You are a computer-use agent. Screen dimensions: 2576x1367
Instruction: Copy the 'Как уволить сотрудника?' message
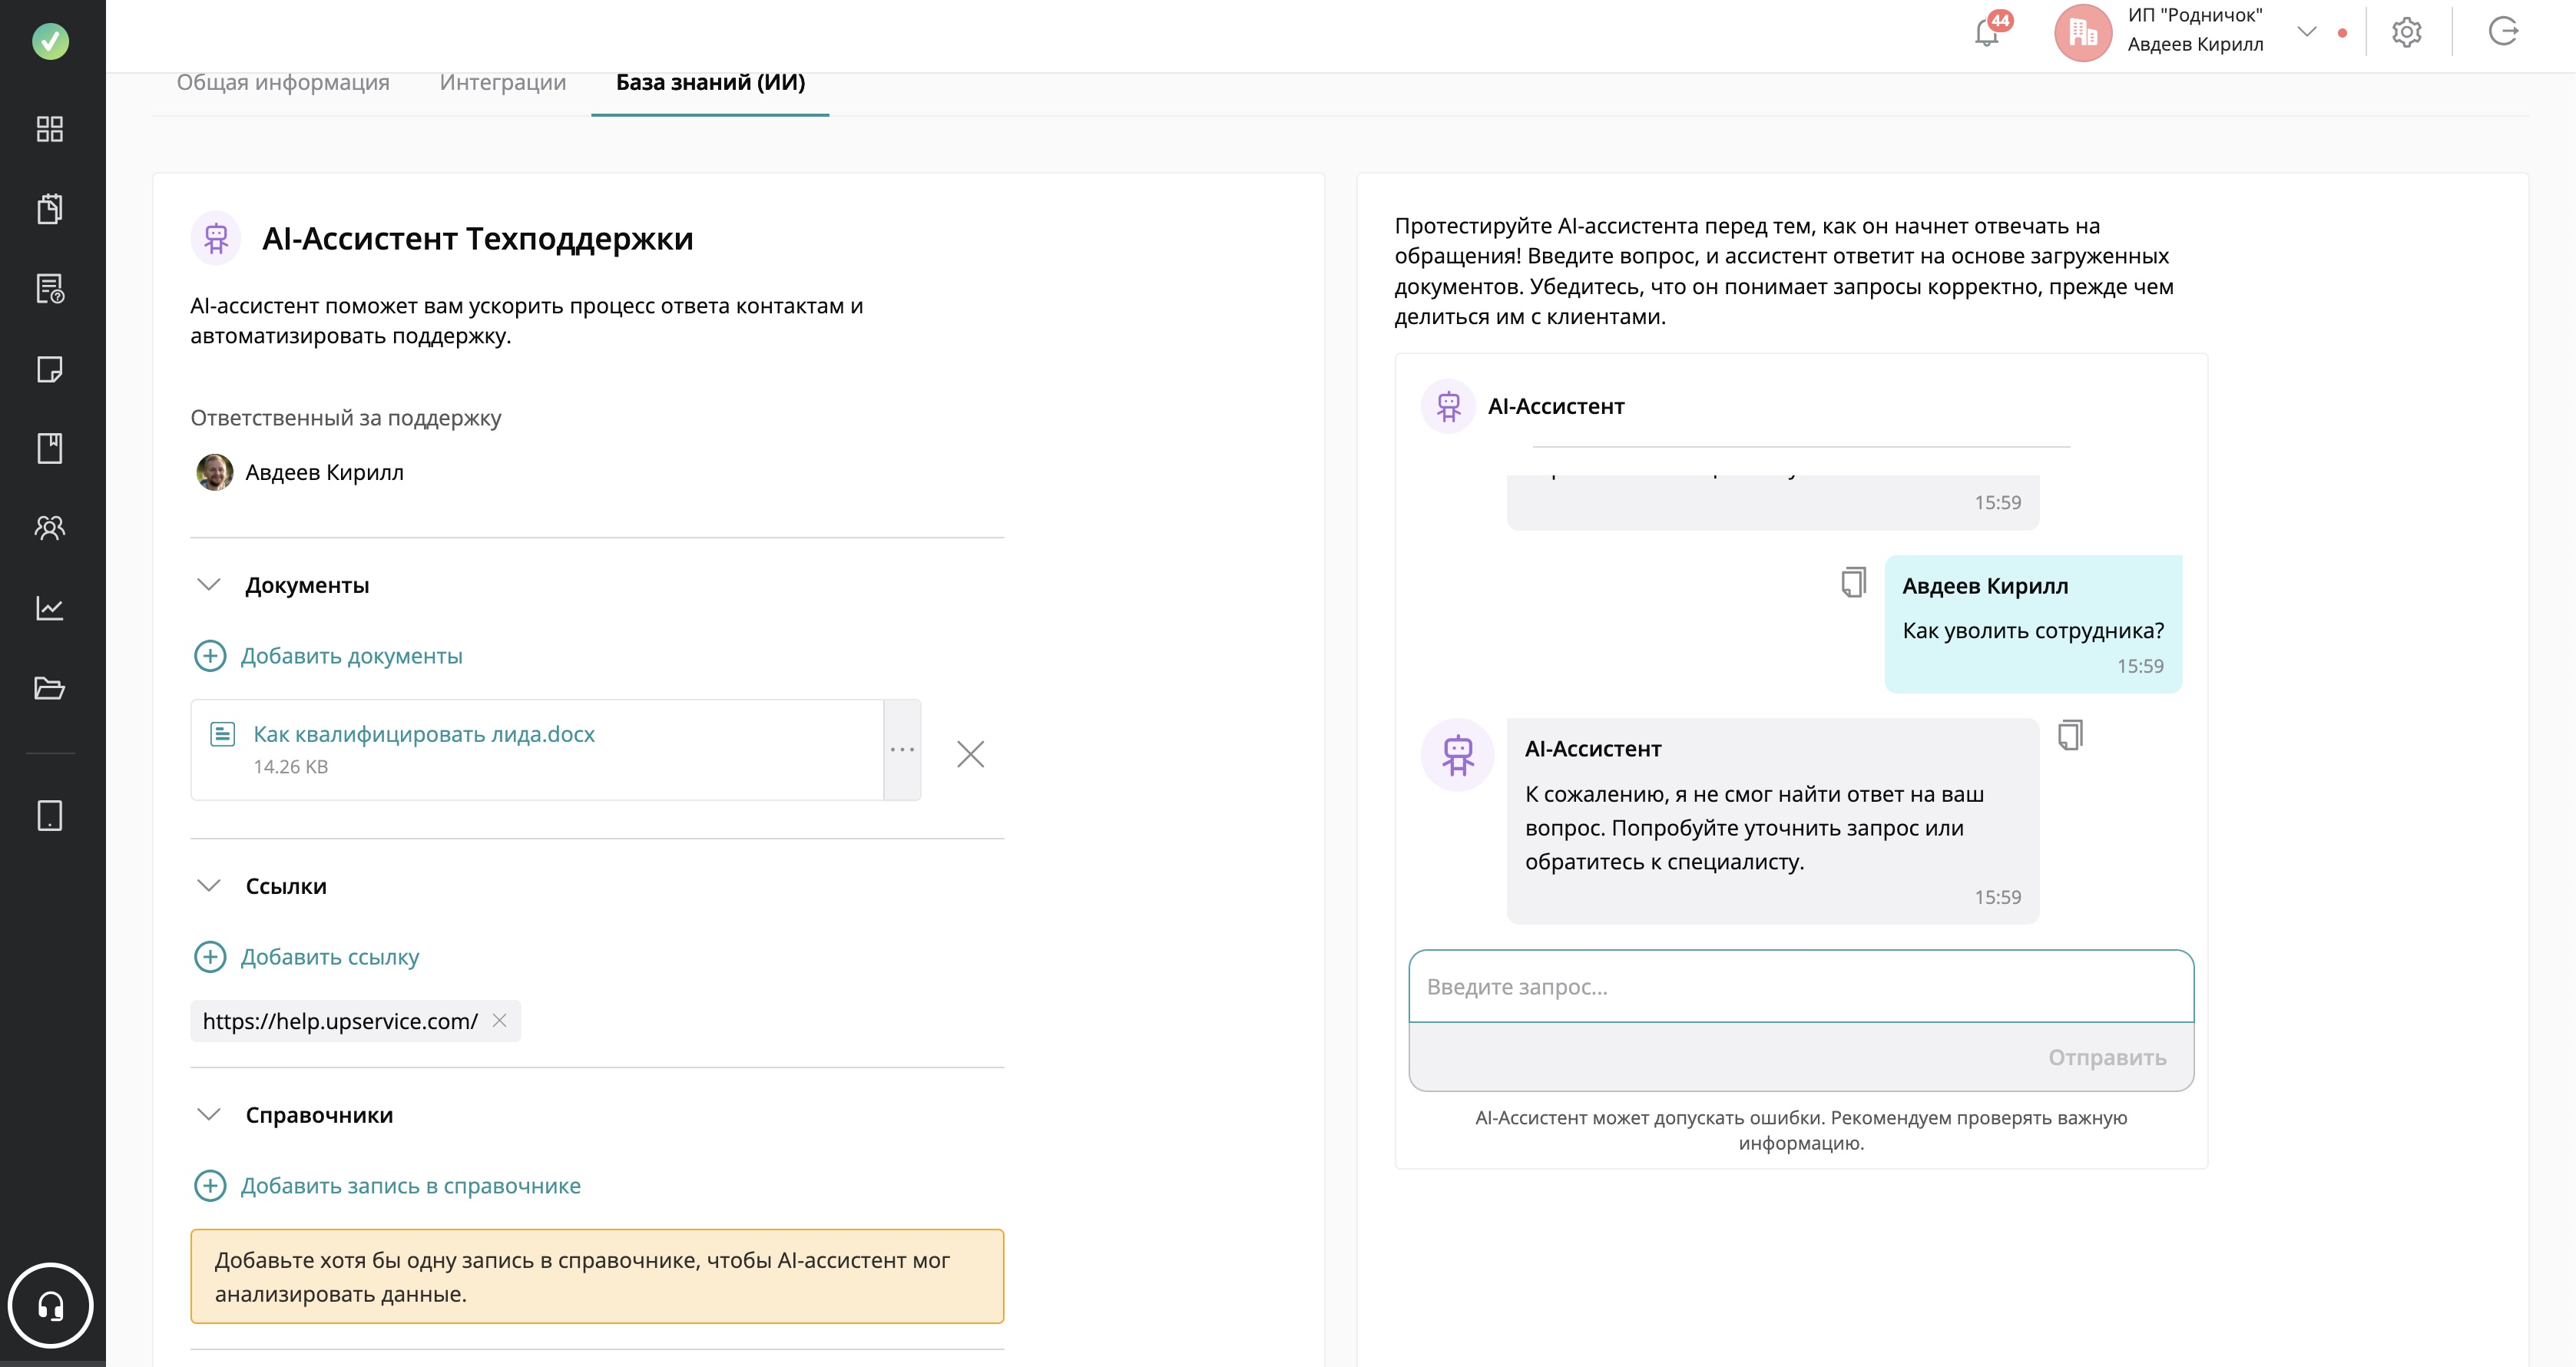tap(1853, 582)
